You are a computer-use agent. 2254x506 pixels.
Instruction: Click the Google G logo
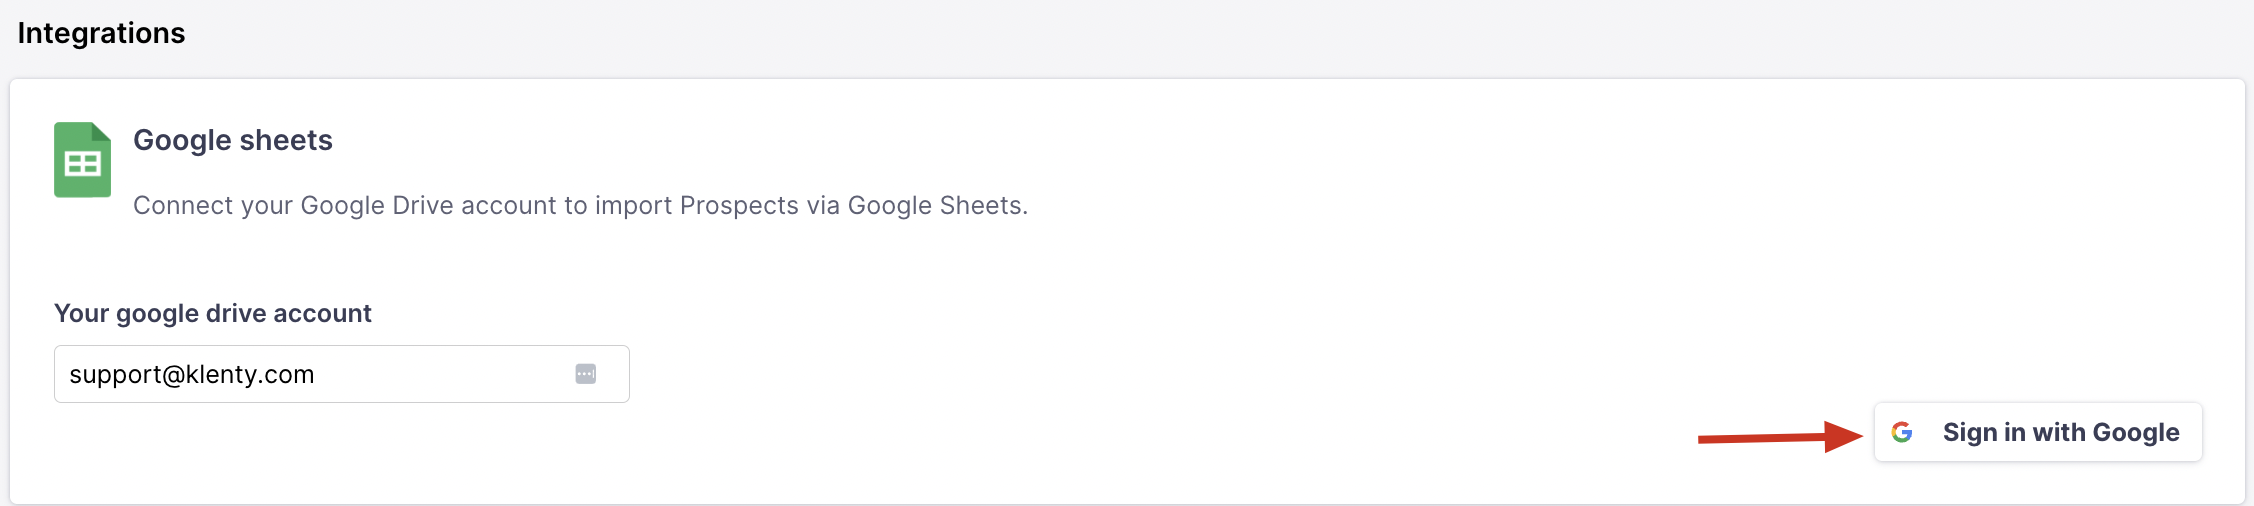[x=1902, y=432]
